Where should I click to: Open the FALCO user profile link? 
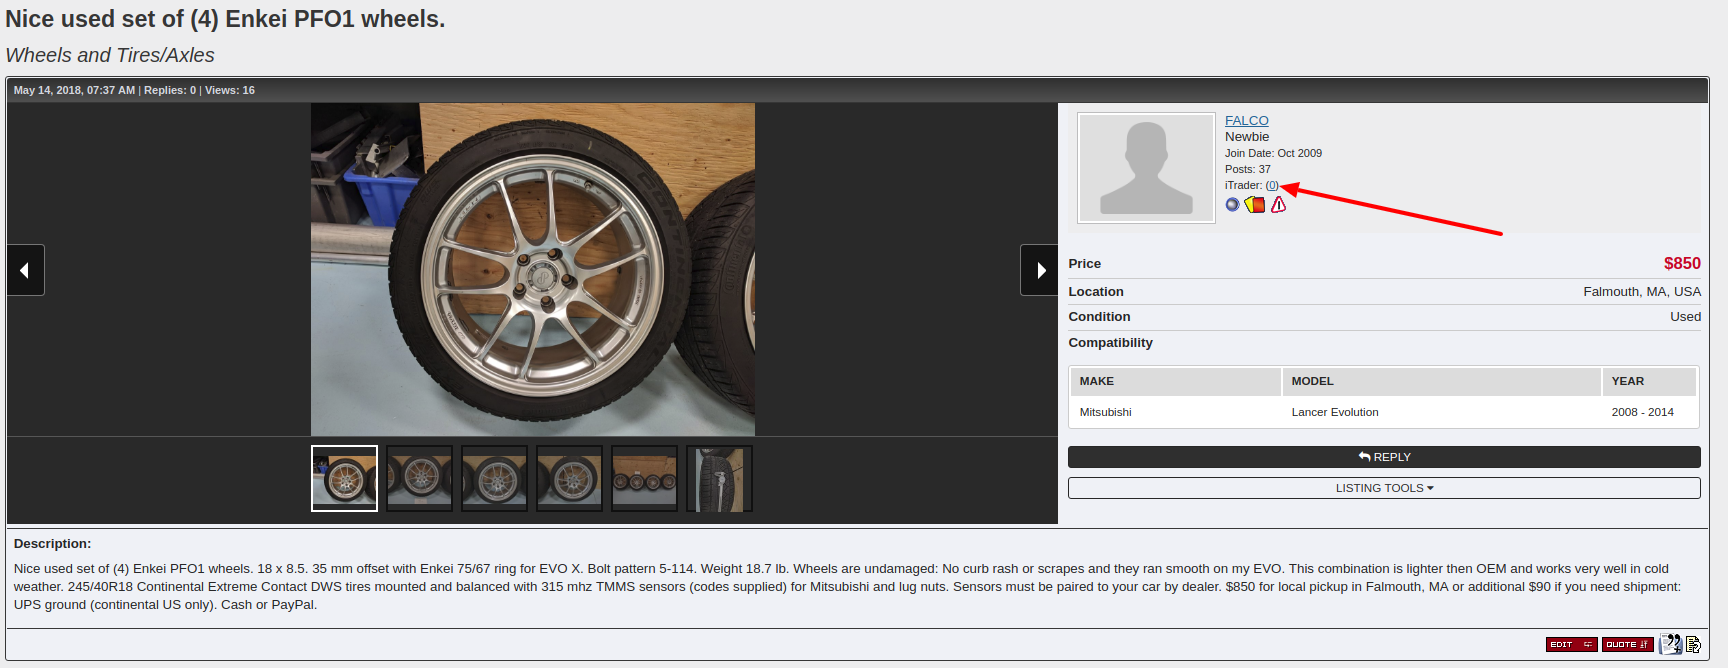pyautogui.click(x=1247, y=121)
